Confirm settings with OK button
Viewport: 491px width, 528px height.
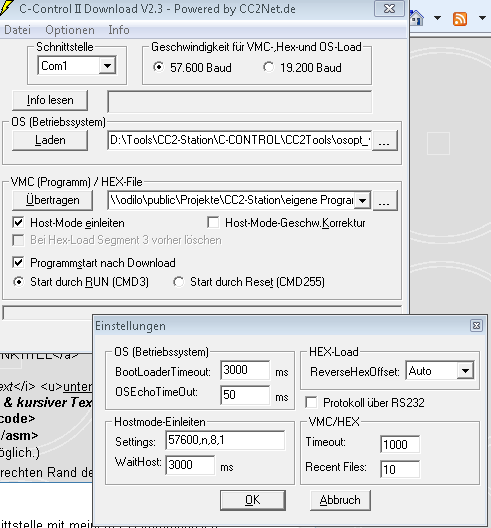click(x=253, y=500)
